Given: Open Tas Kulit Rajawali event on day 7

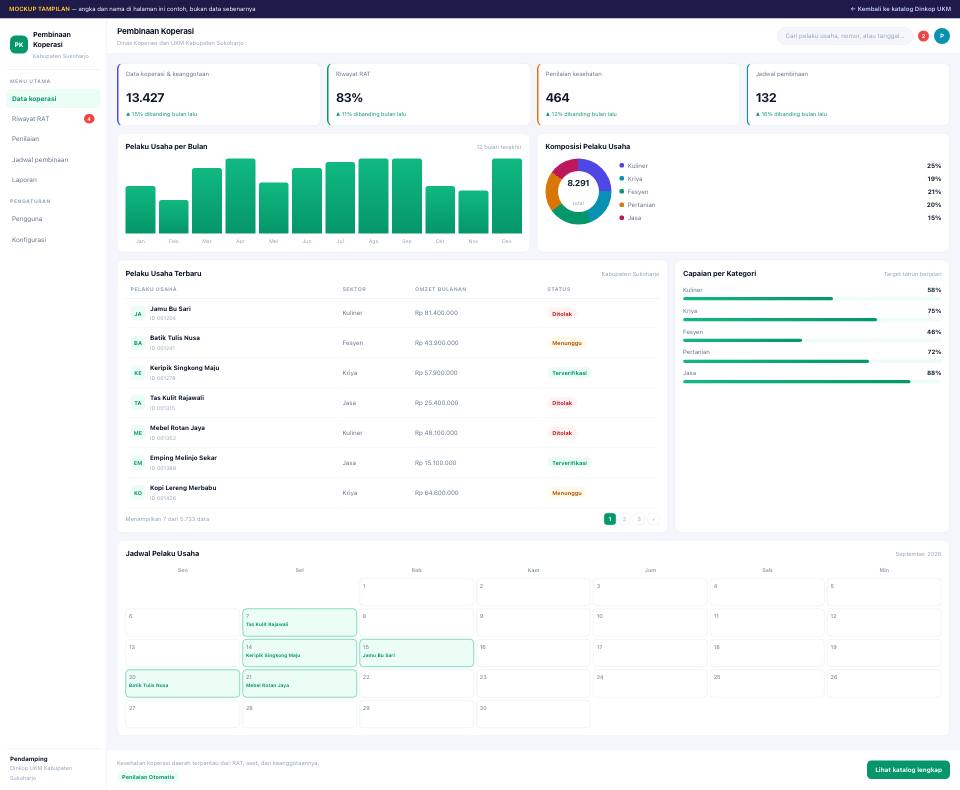Looking at the screenshot, I should click(x=299, y=622).
